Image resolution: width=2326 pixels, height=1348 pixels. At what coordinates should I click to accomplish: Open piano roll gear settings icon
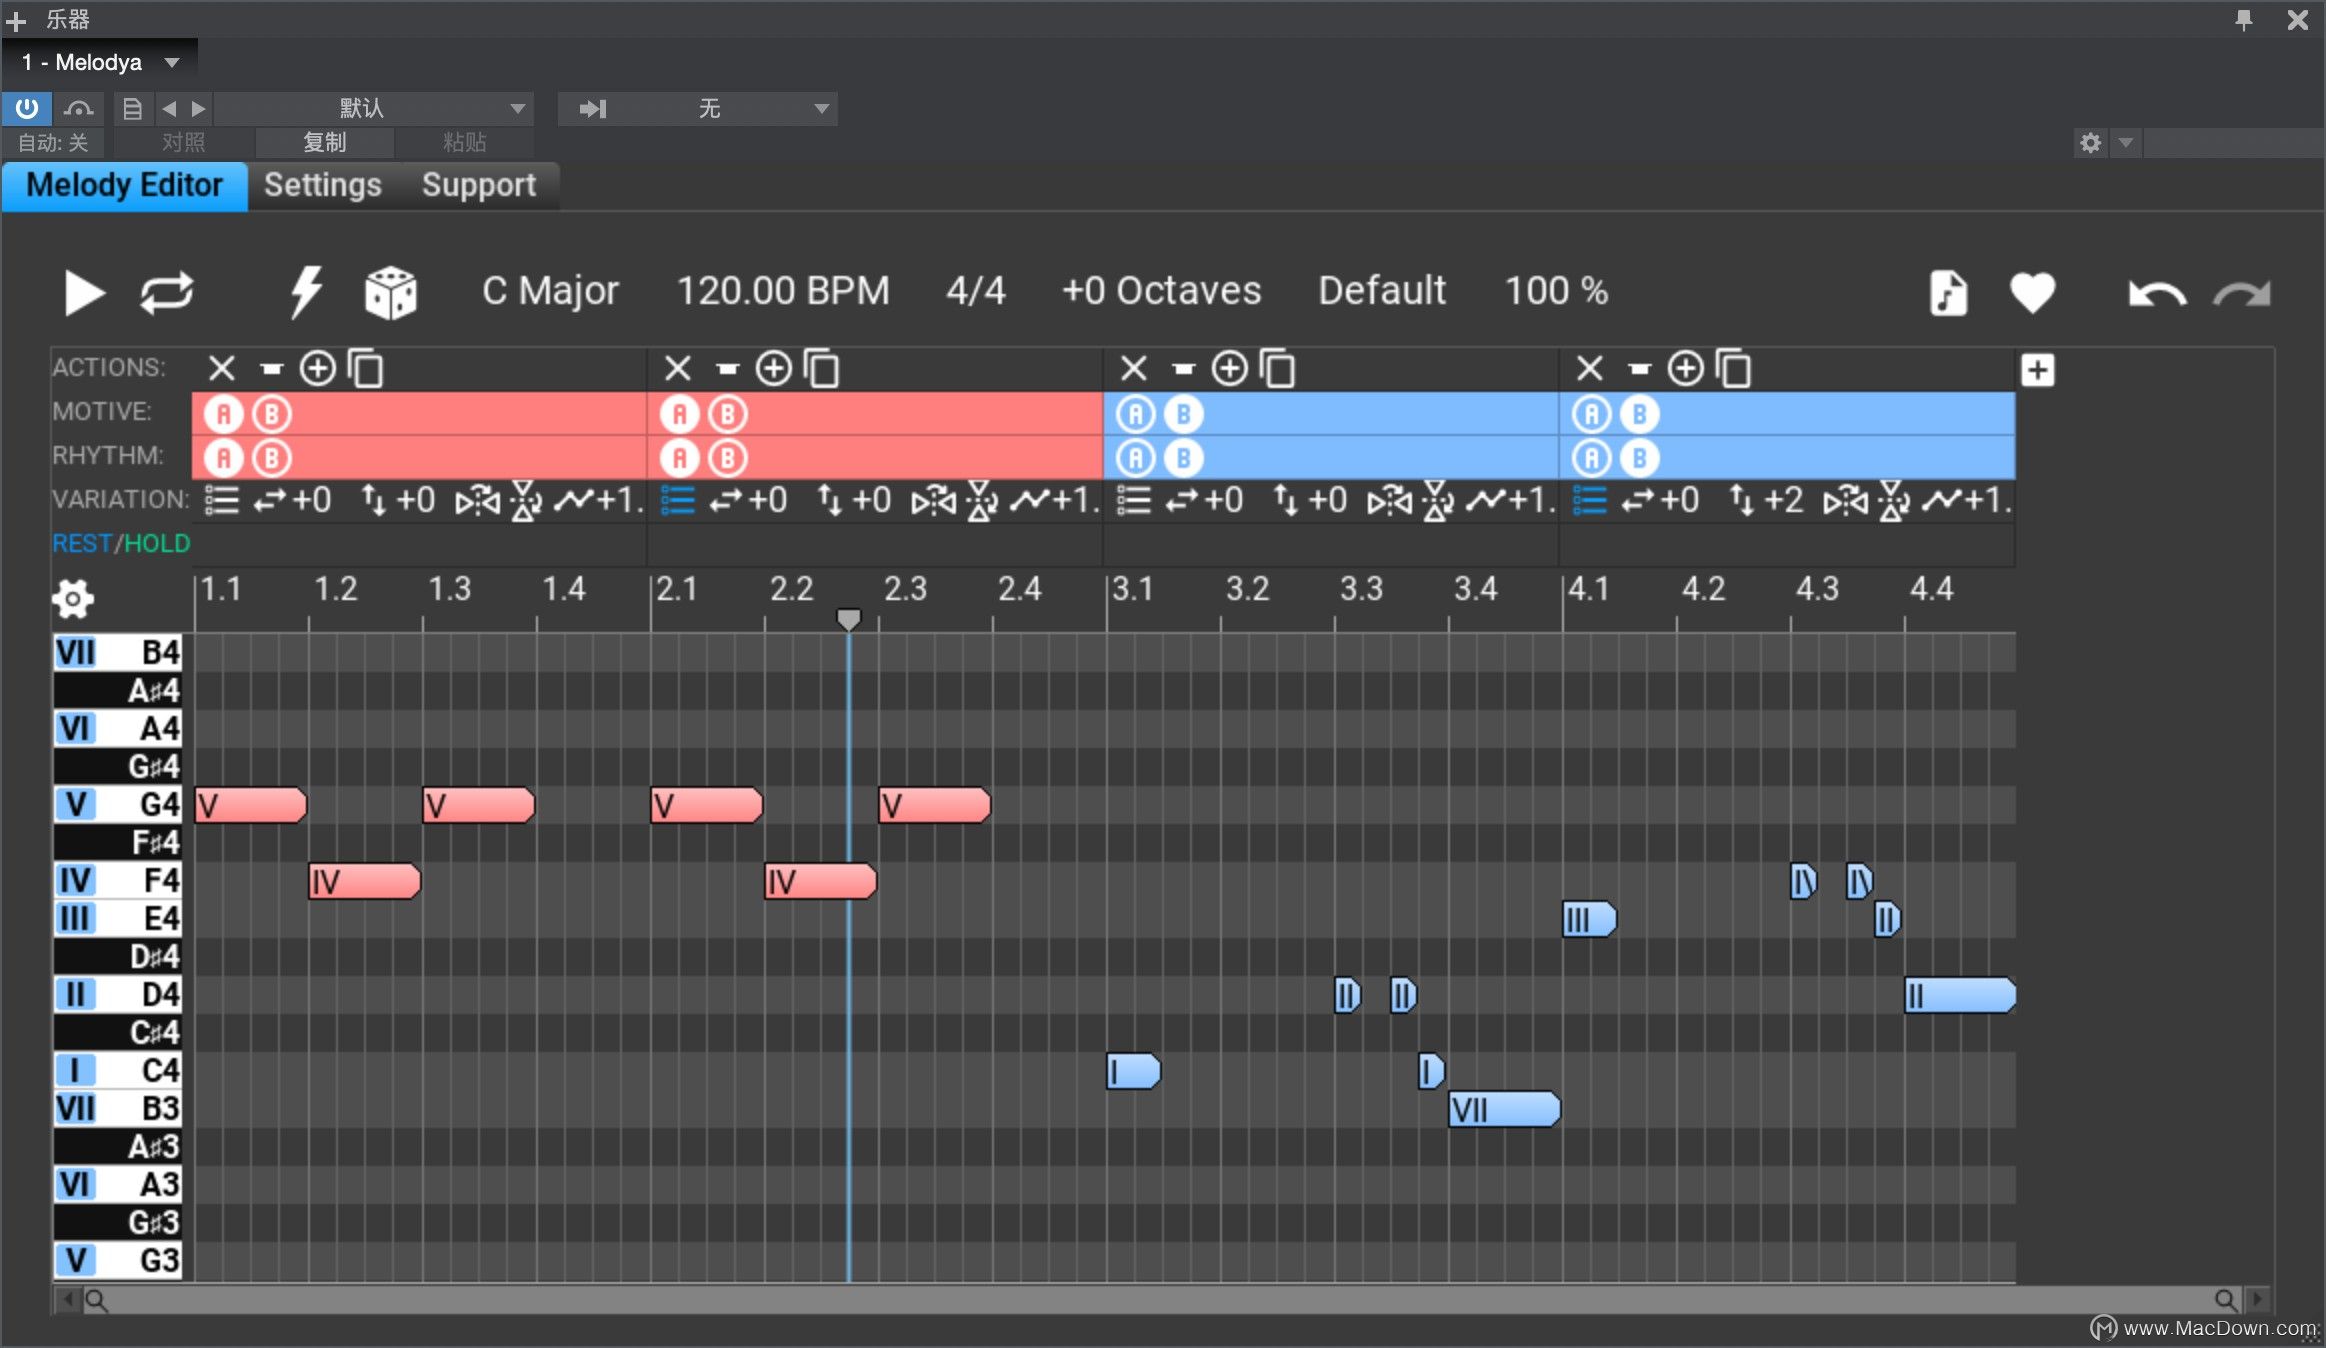coord(73,599)
